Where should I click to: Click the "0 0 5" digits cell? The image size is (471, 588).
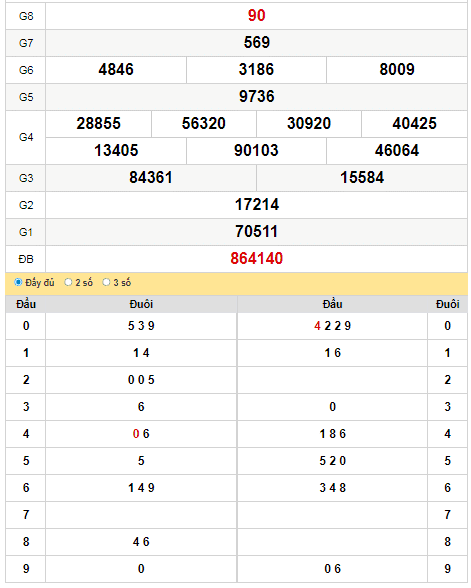141,380
